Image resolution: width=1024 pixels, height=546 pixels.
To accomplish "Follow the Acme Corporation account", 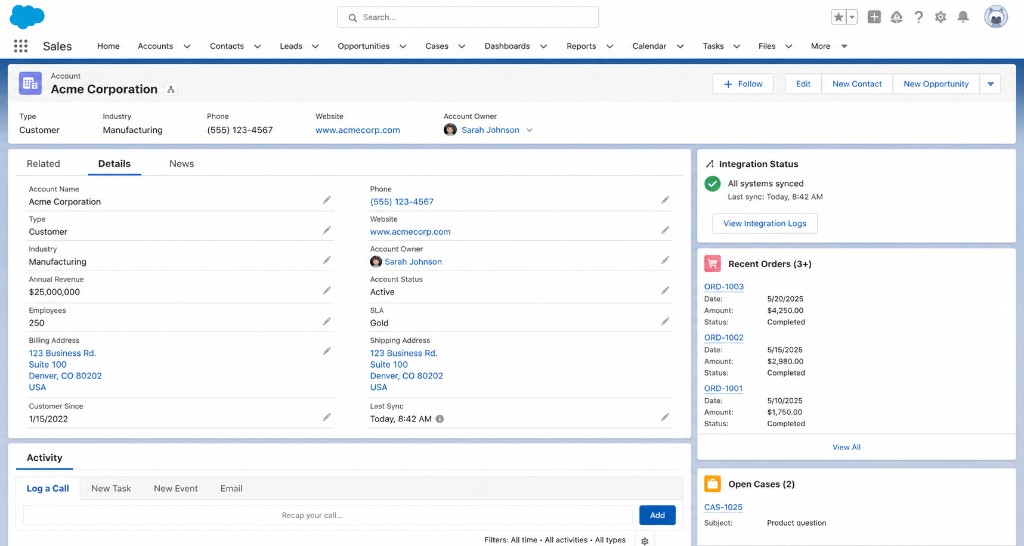I will [x=743, y=84].
